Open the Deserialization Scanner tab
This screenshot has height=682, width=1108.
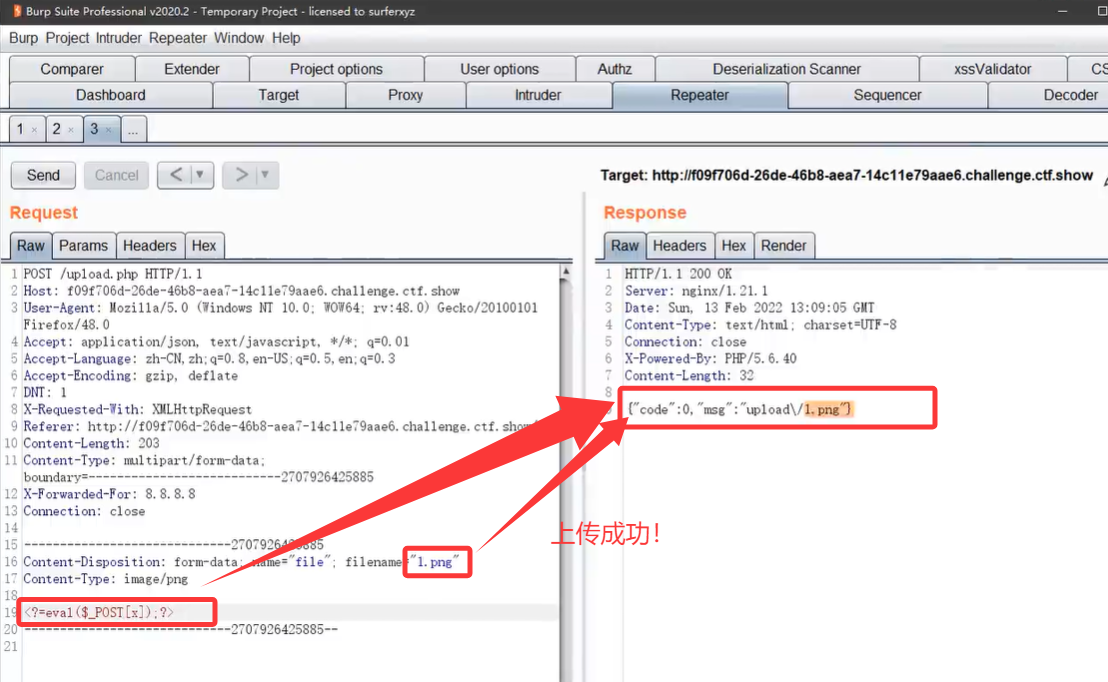[786, 69]
